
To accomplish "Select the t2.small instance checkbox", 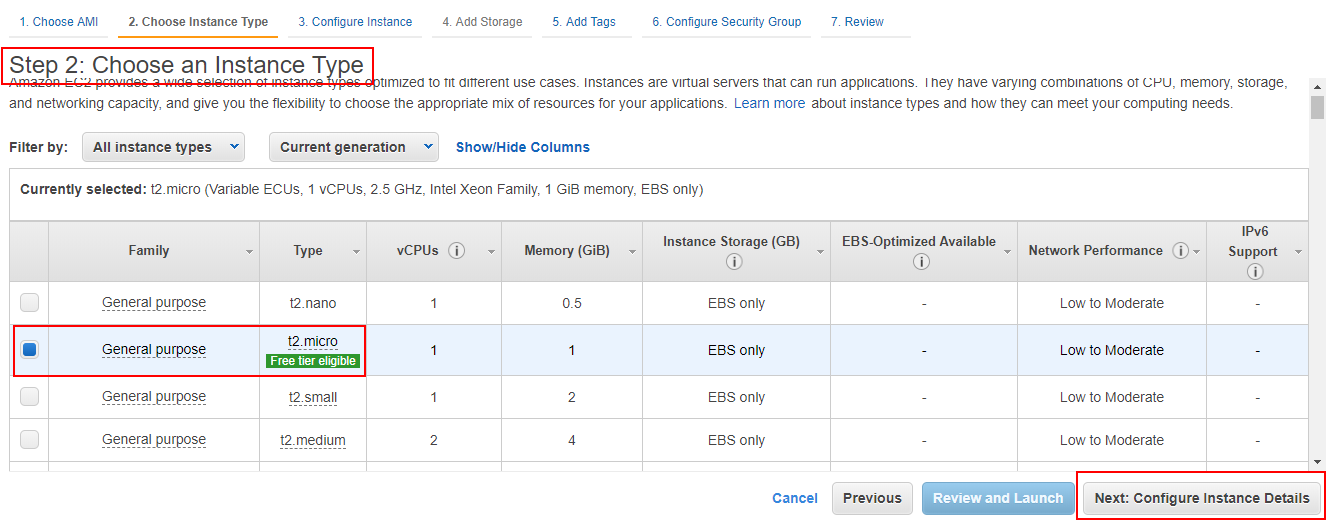I will 30,397.
